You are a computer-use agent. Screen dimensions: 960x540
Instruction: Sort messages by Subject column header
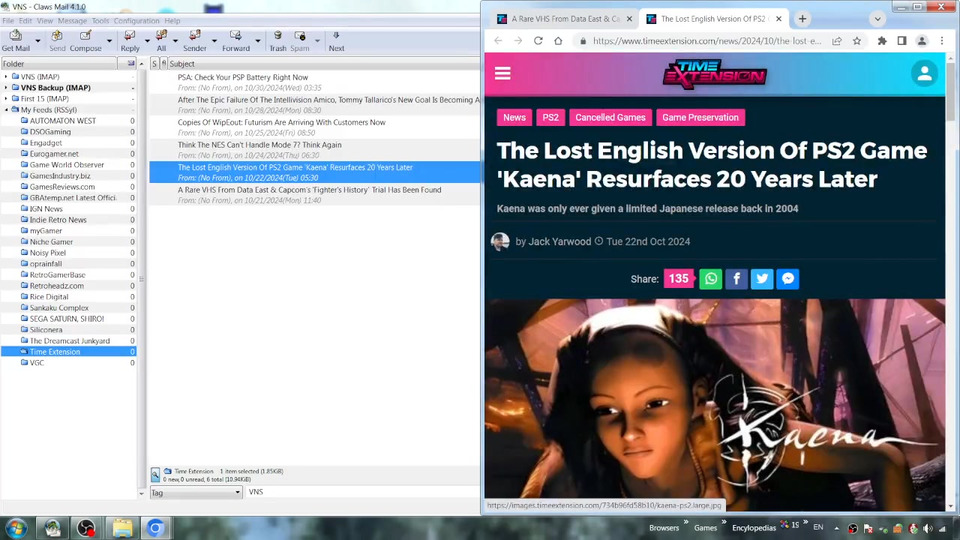click(323, 64)
